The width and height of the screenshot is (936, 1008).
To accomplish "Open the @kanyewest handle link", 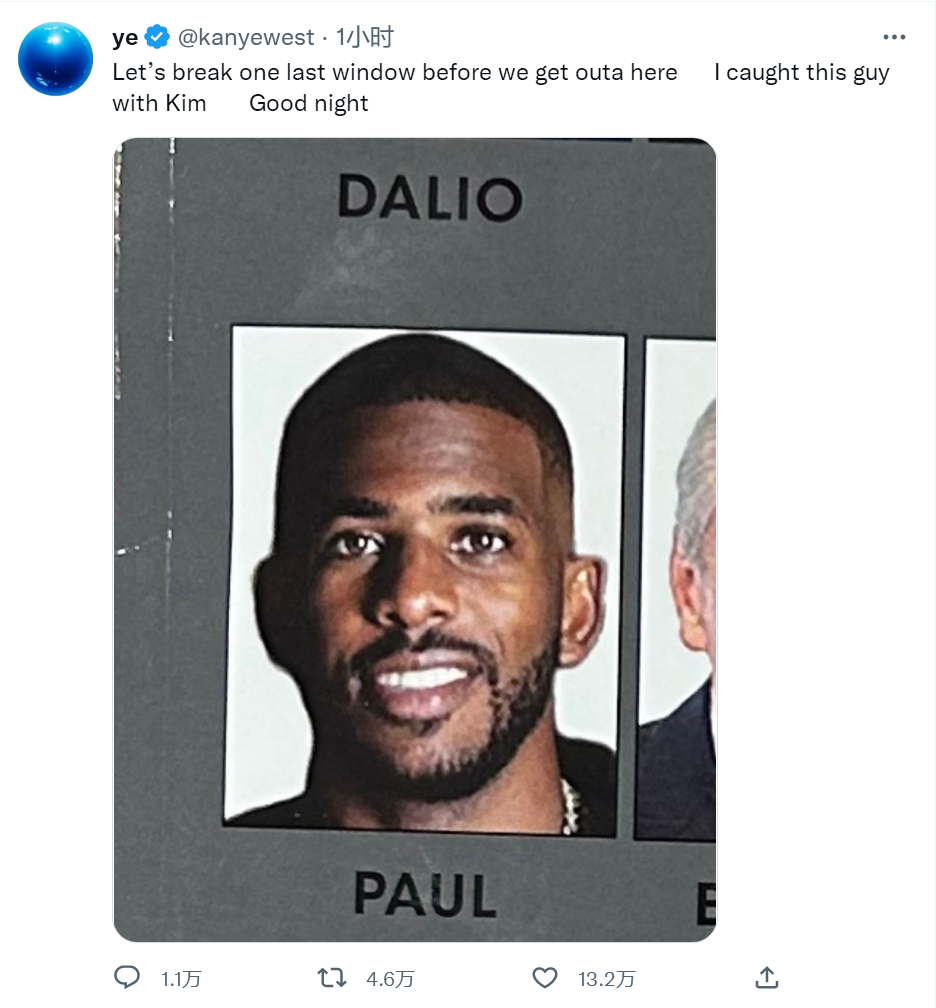I will point(246,37).
